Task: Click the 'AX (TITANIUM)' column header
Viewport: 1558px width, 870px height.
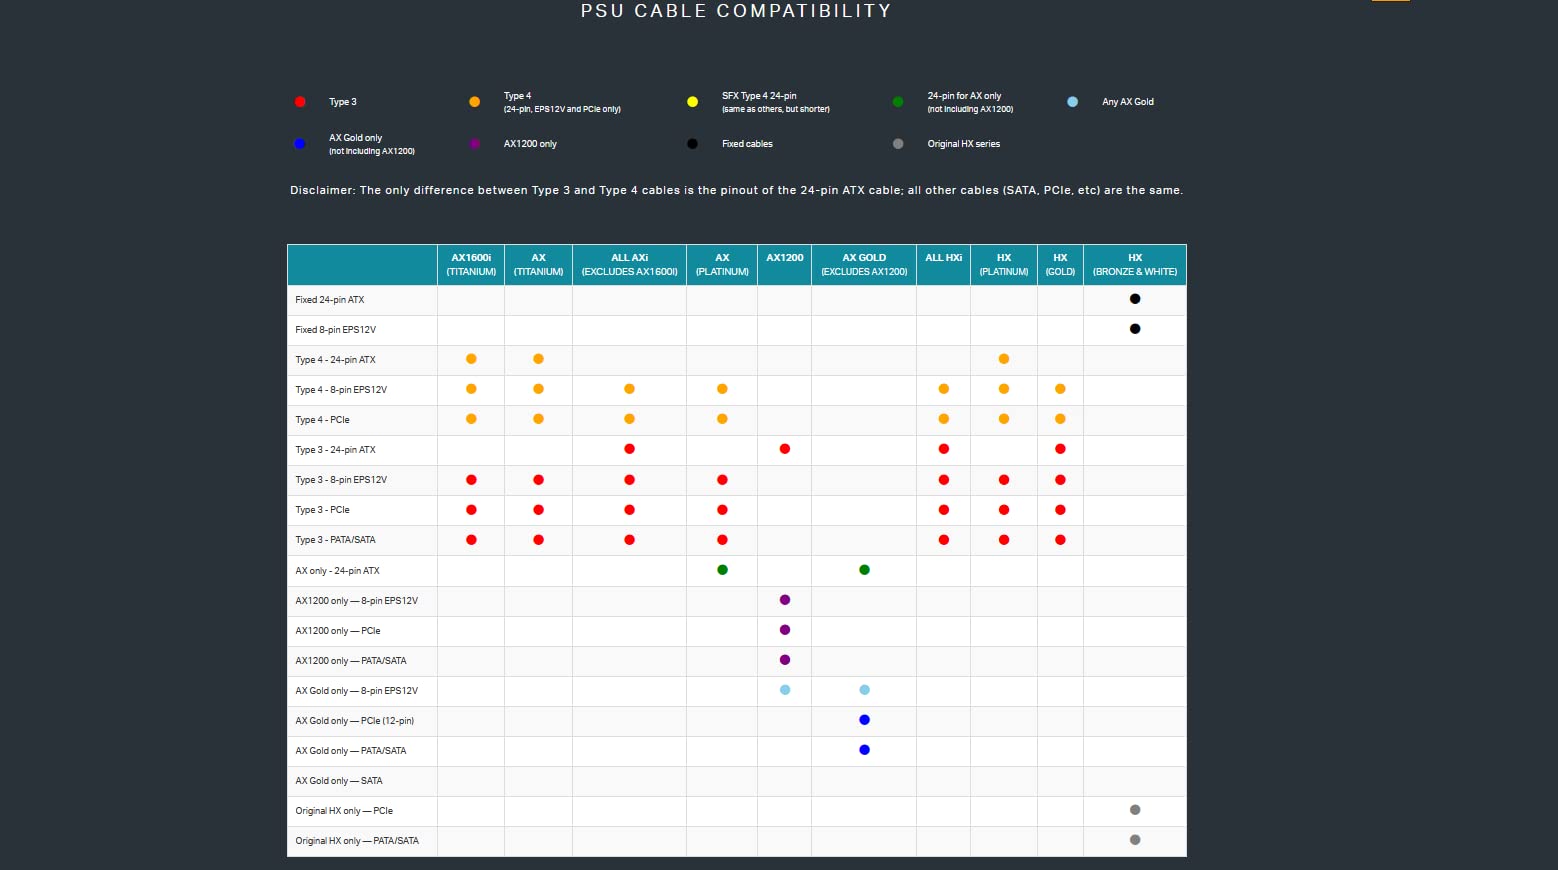Action: [538, 265]
